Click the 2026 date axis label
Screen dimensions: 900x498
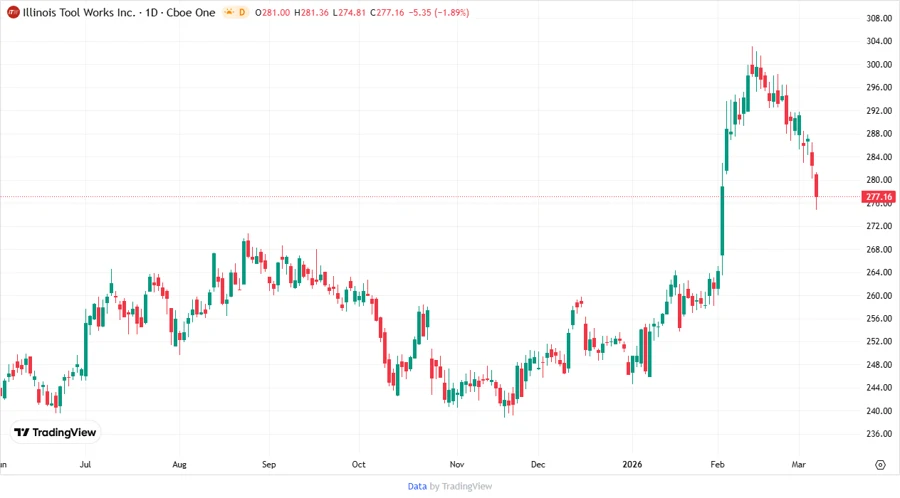632,464
